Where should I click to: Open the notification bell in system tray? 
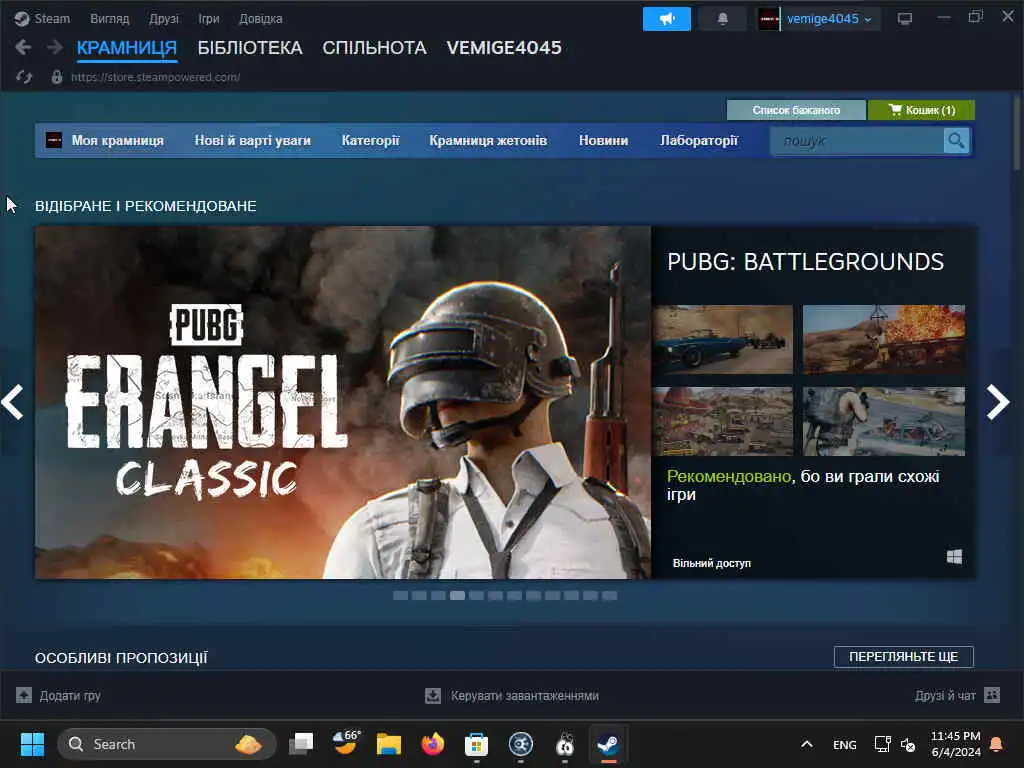point(997,744)
